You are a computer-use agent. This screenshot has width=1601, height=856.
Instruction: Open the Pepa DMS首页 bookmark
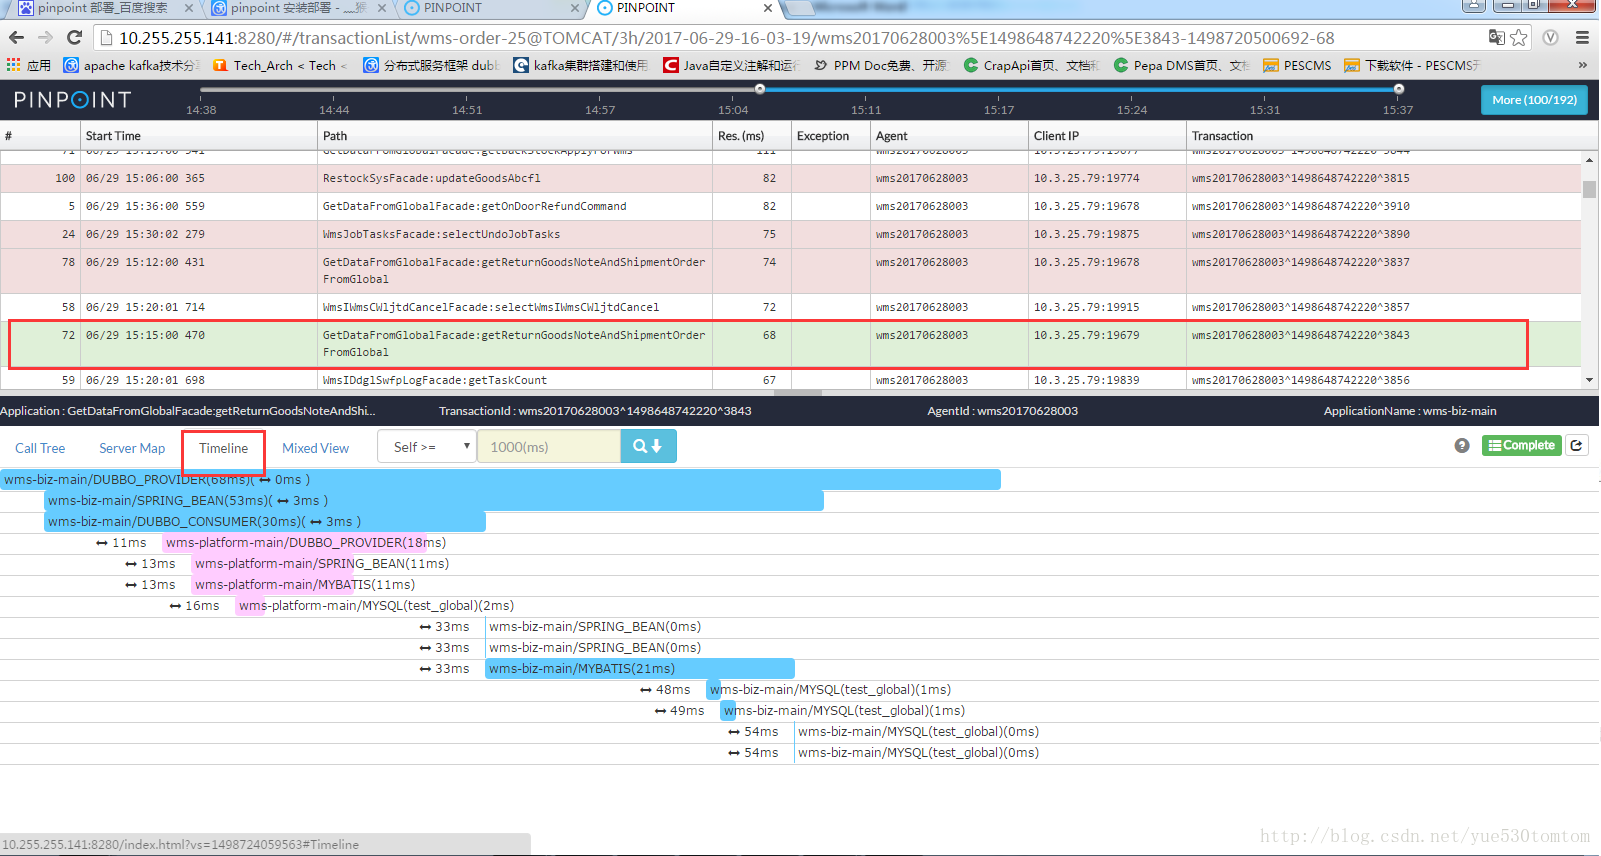coord(1181,65)
